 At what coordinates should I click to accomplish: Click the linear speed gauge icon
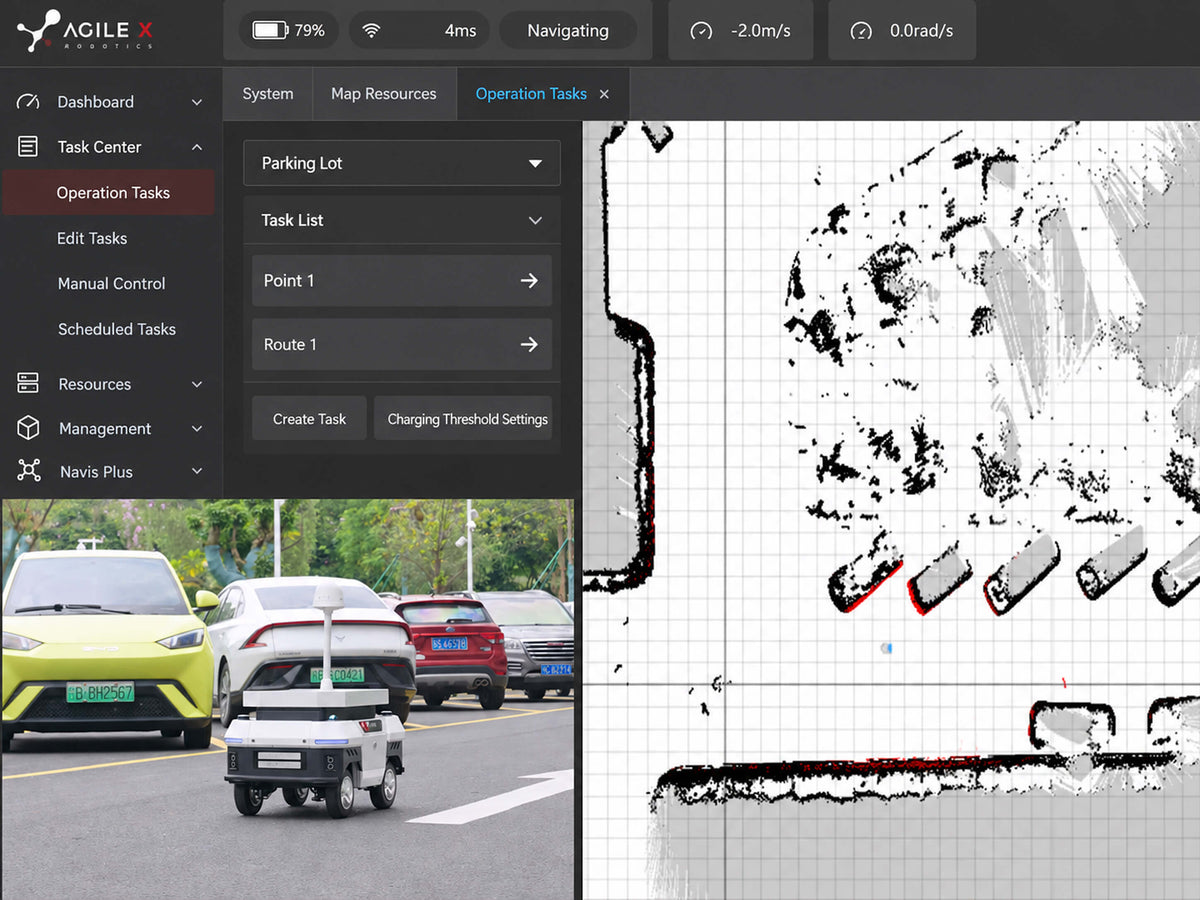point(702,31)
